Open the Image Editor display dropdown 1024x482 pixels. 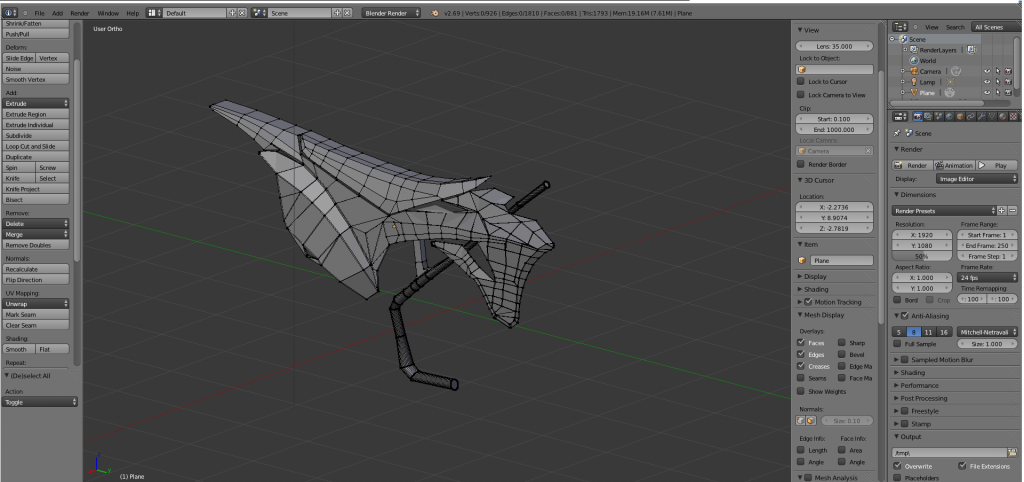[x=977, y=179]
